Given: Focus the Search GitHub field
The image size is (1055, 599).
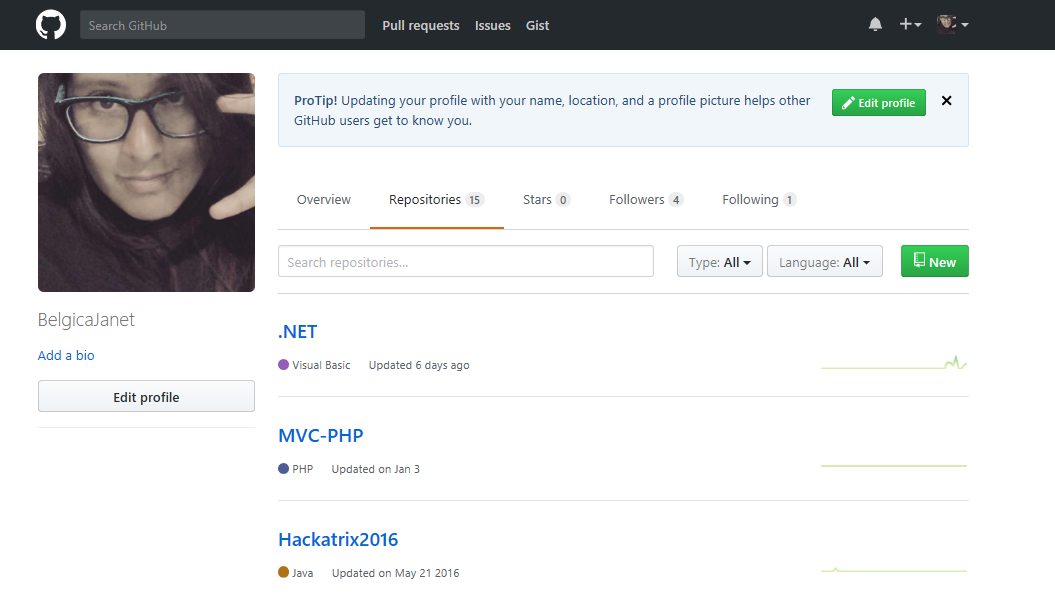Looking at the screenshot, I should click(x=222, y=25).
